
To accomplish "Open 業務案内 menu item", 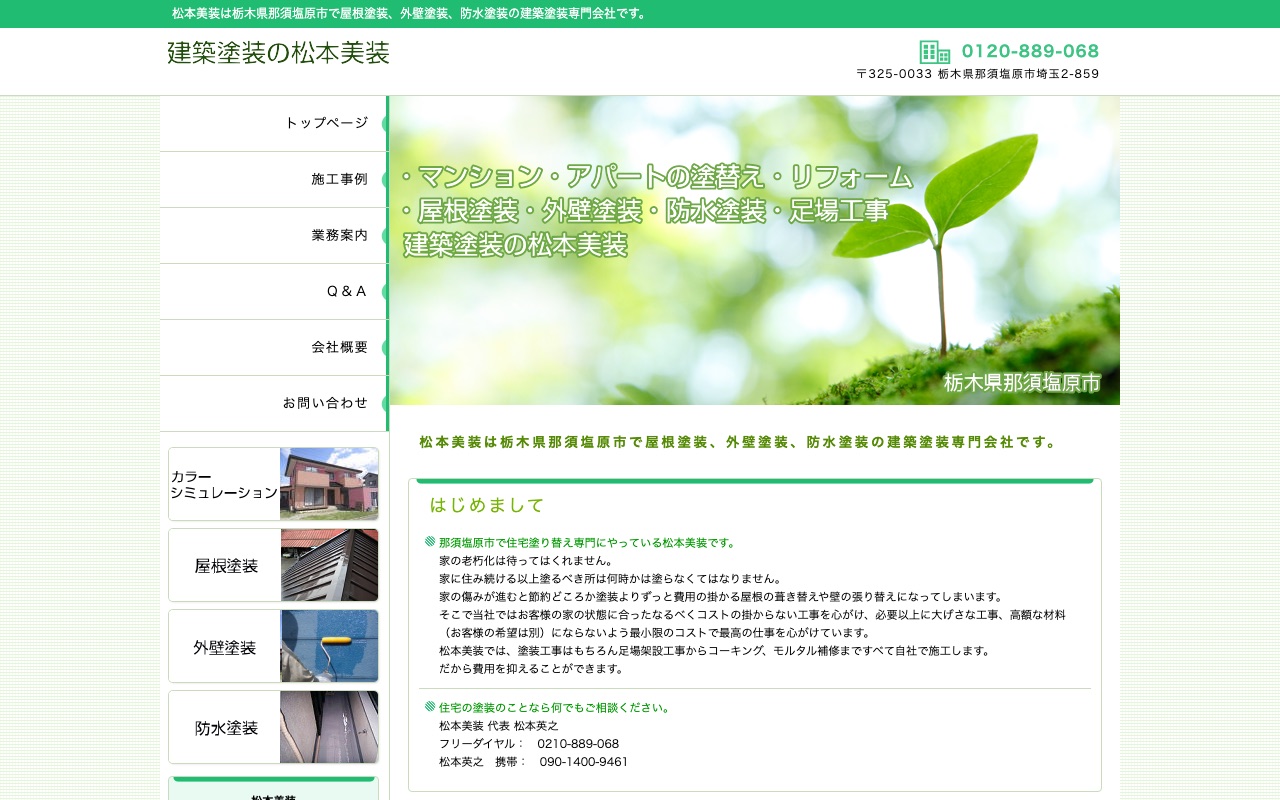I will tap(274, 235).
